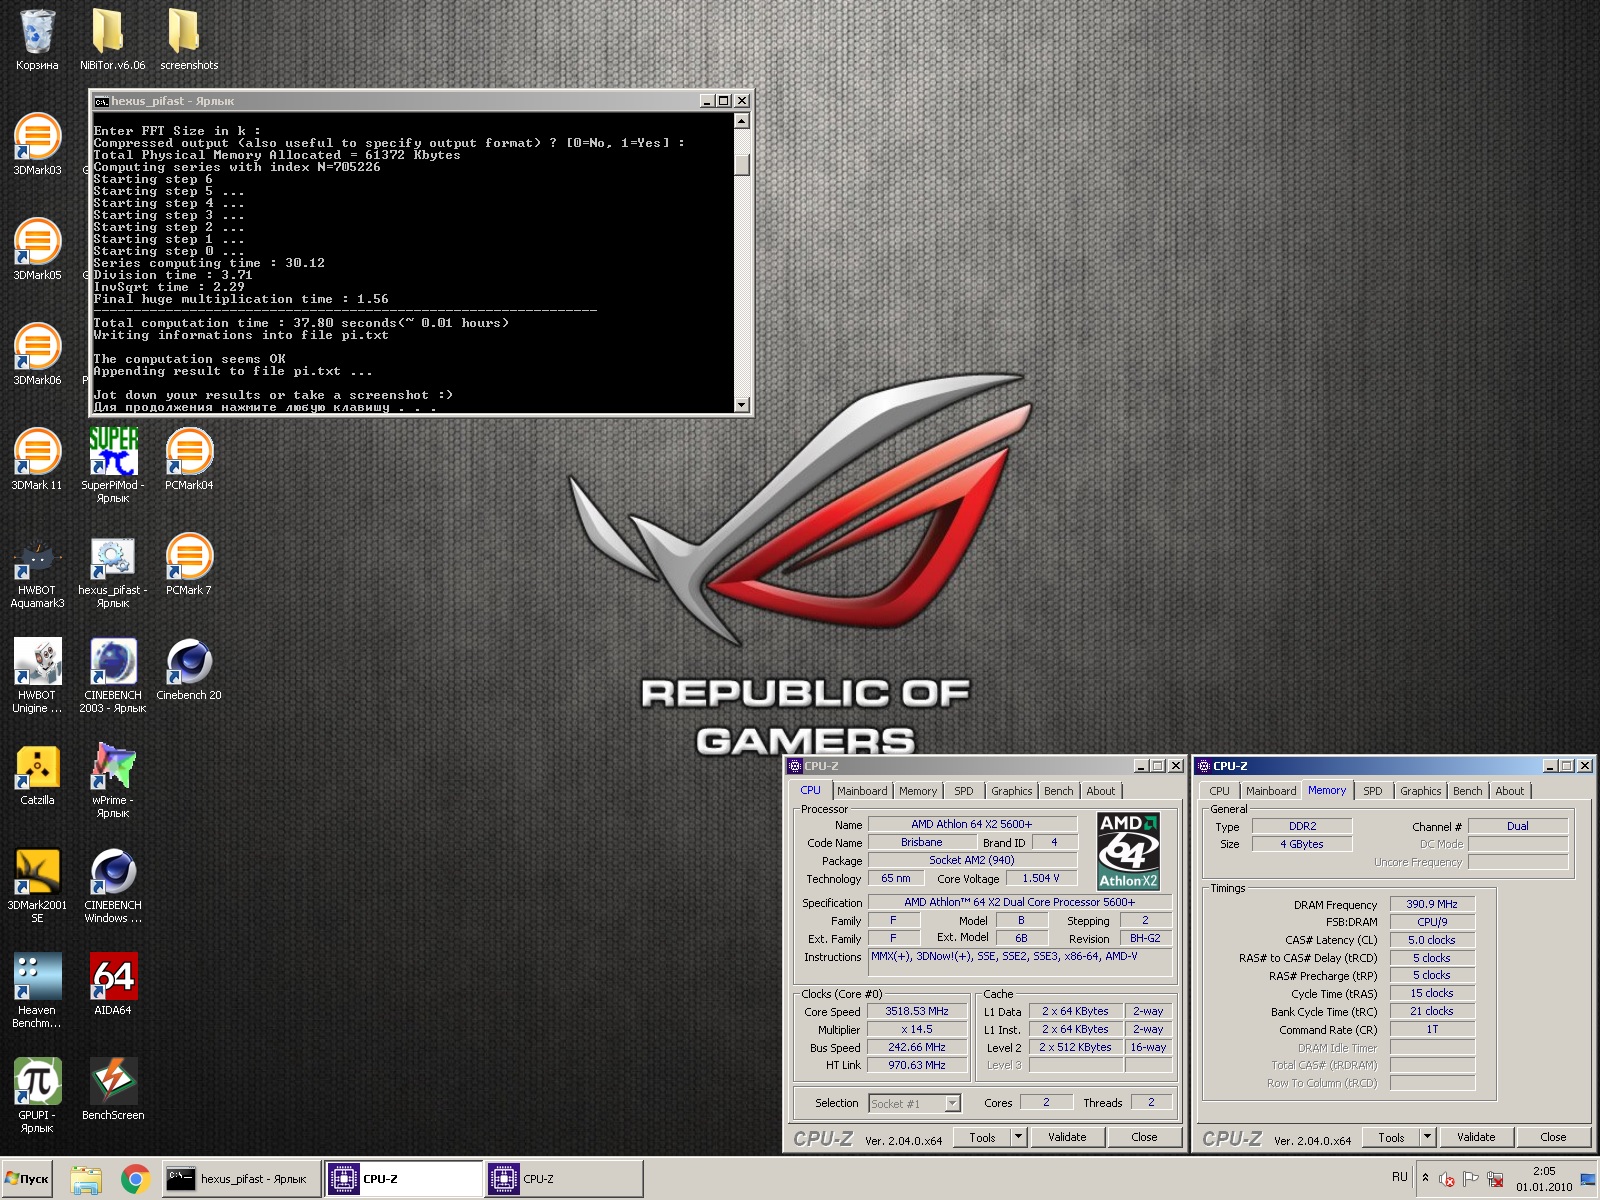This screenshot has width=1600, height=1200.
Task: Maximize the hexus_pifast console window
Action: 723,101
